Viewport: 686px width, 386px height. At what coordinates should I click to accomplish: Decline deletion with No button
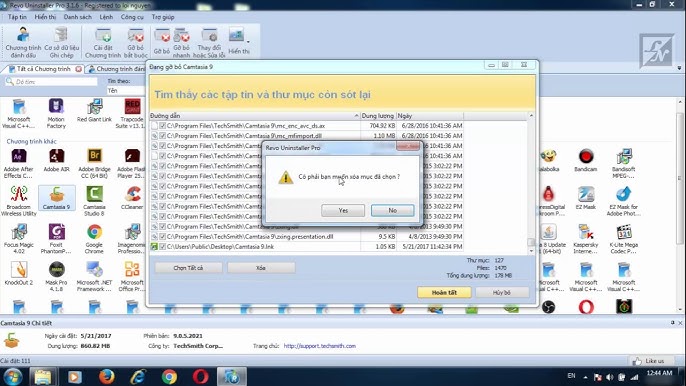[x=392, y=211]
